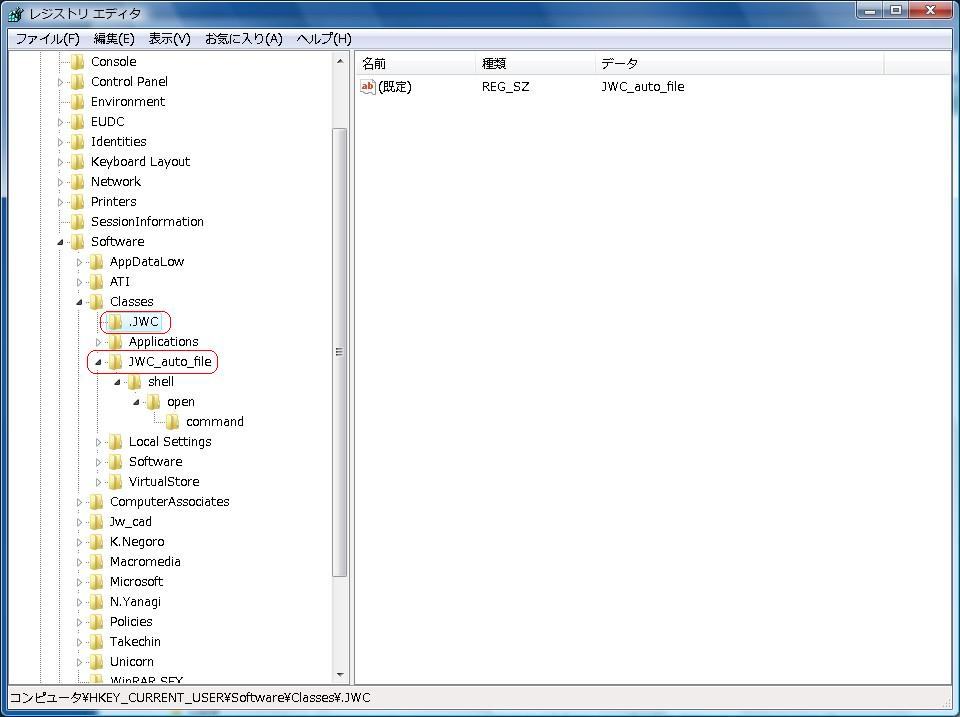Click the Jw_cad folder icon
960x717 pixels.
(97, 522)
